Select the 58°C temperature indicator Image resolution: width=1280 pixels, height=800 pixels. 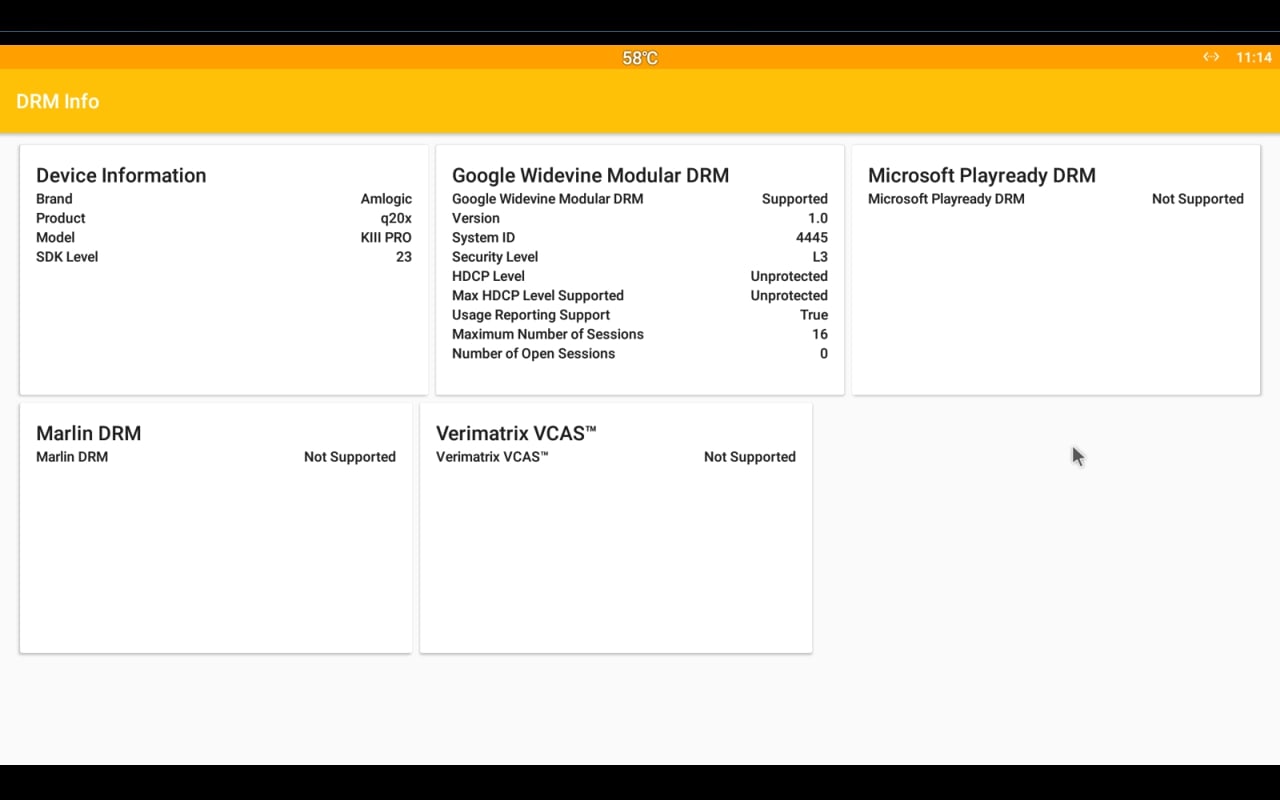pos(638,57)
